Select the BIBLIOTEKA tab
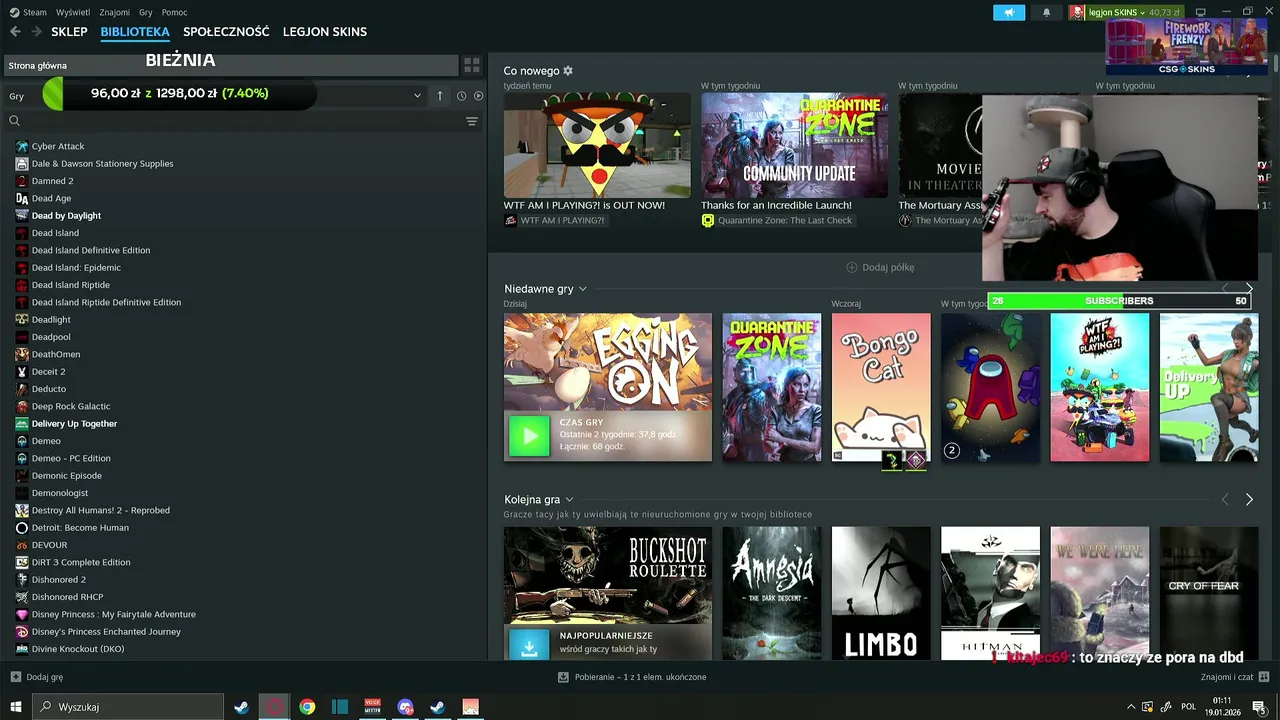 point(135,32)
